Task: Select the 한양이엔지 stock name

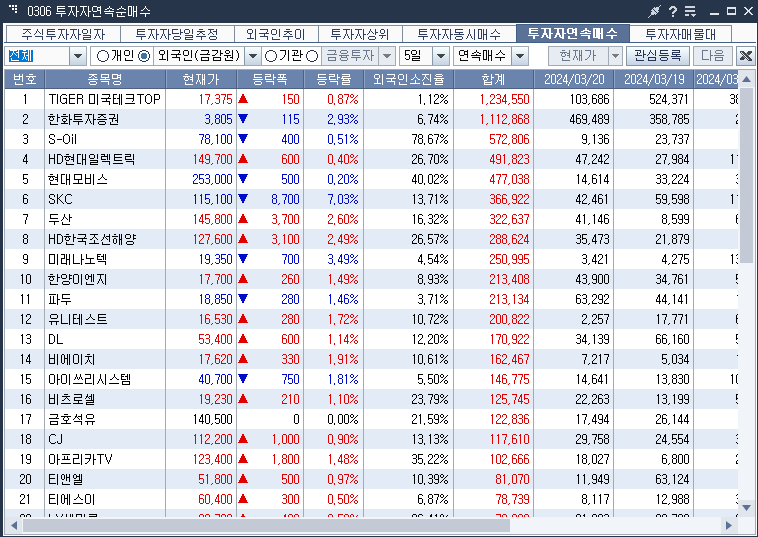Action: 77,279
